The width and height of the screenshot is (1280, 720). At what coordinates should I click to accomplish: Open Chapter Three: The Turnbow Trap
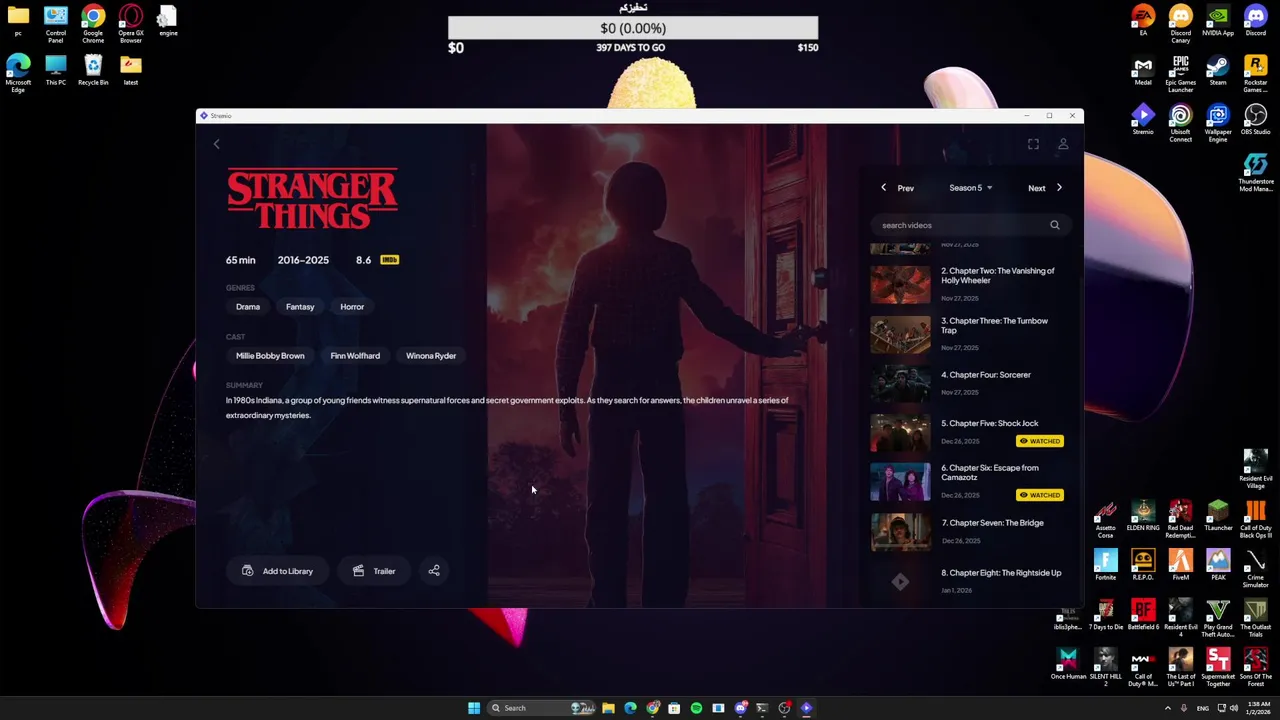(x=969, y=334)
